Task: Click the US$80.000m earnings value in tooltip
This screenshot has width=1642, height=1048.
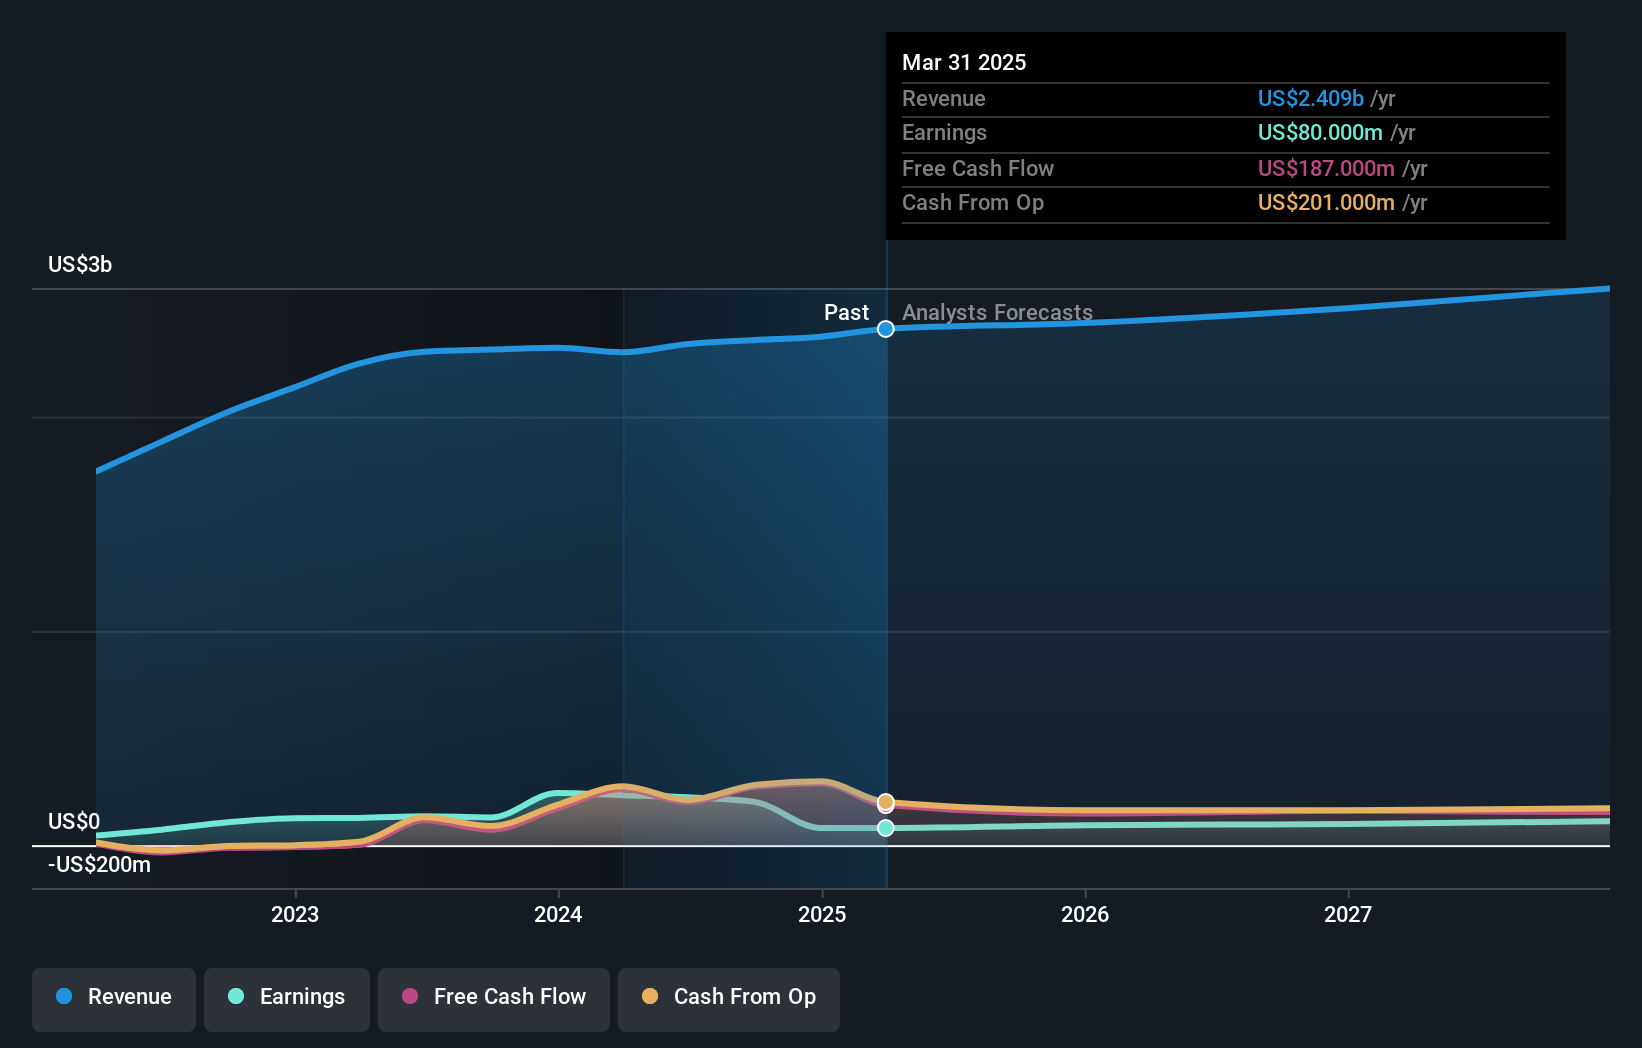Action: (x=1320, y=132)
